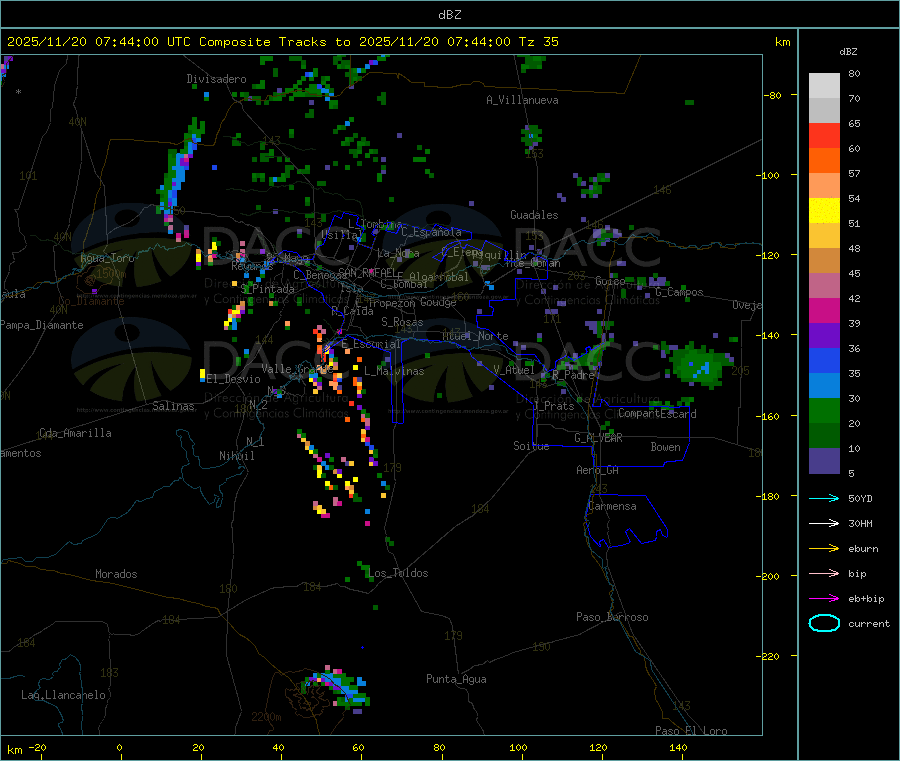Click the 'R_Padre' map label
Viewport: 900px width, 761px height.
coord(573,375)
